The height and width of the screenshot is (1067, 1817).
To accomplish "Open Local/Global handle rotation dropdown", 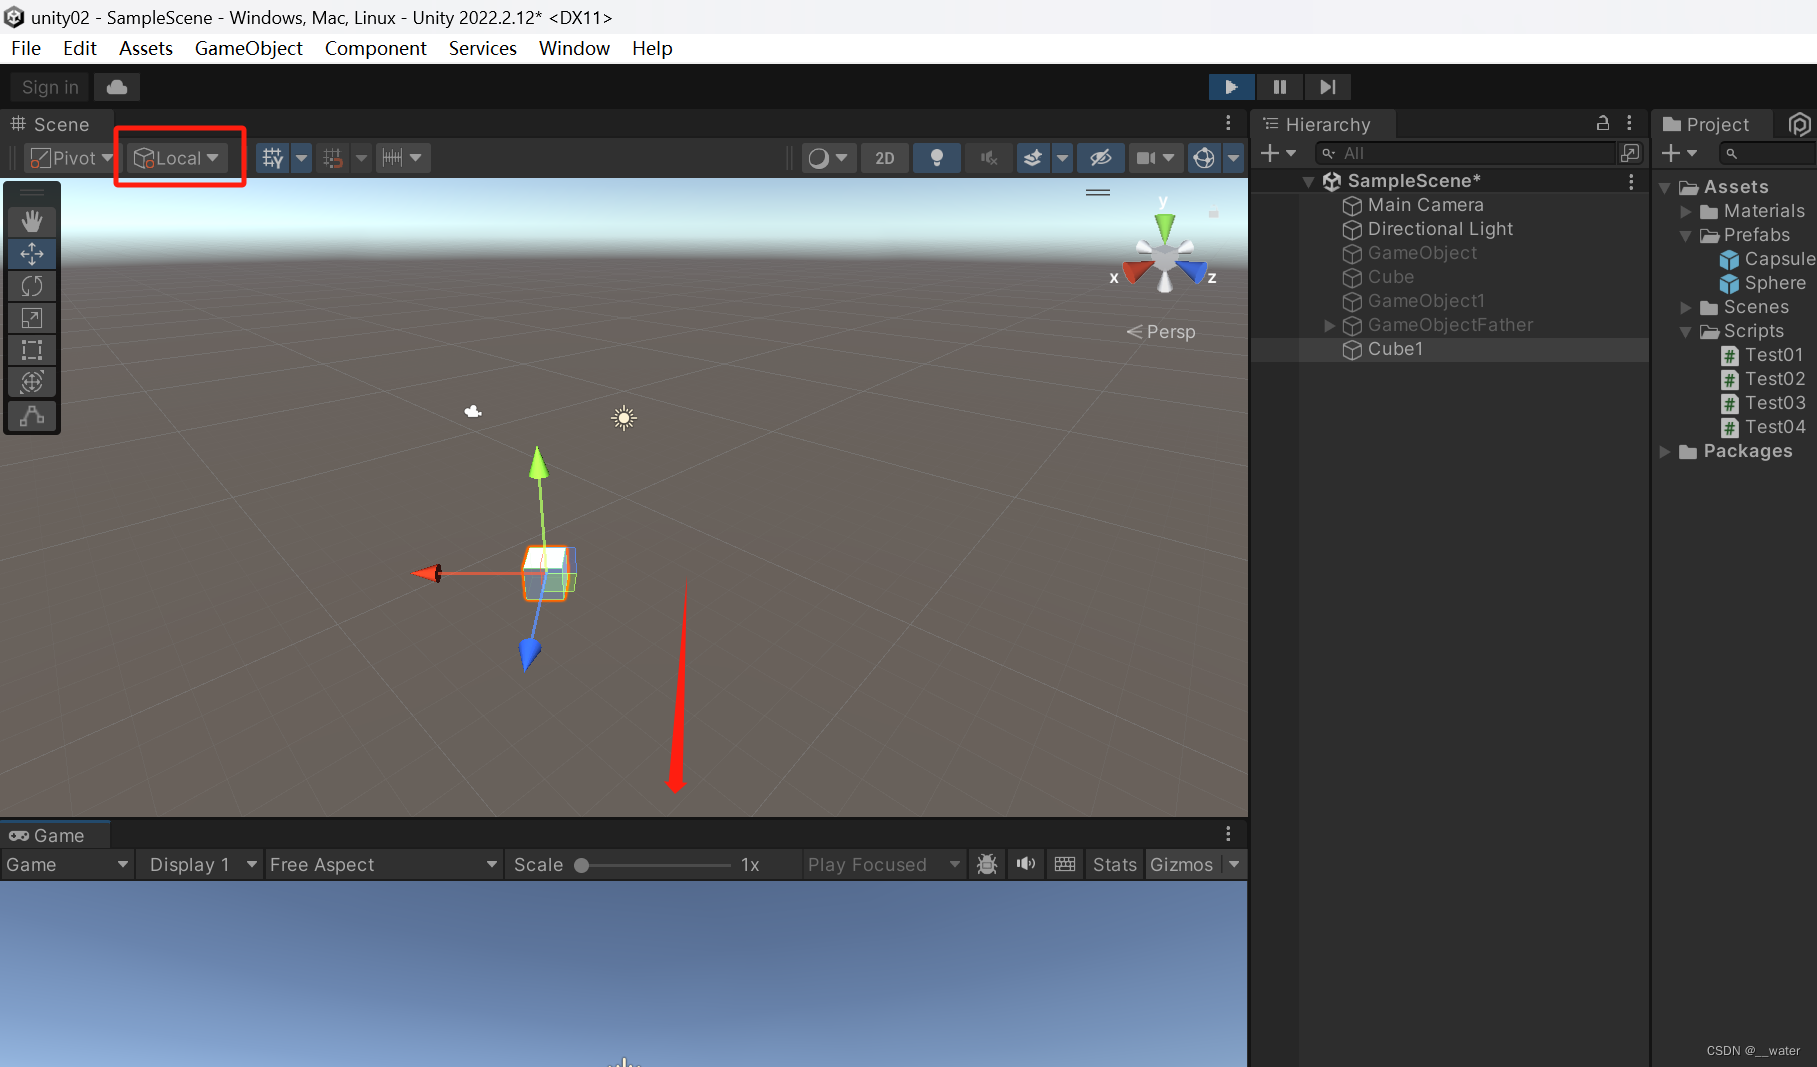I will pos(177,158).
